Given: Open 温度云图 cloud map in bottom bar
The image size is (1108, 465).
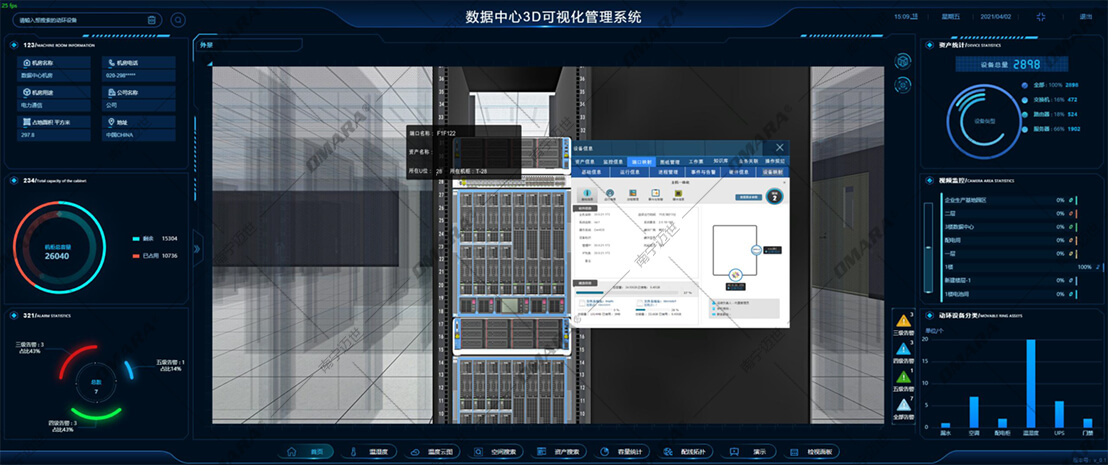Looking at the screenshot, I should click(430, 452).
